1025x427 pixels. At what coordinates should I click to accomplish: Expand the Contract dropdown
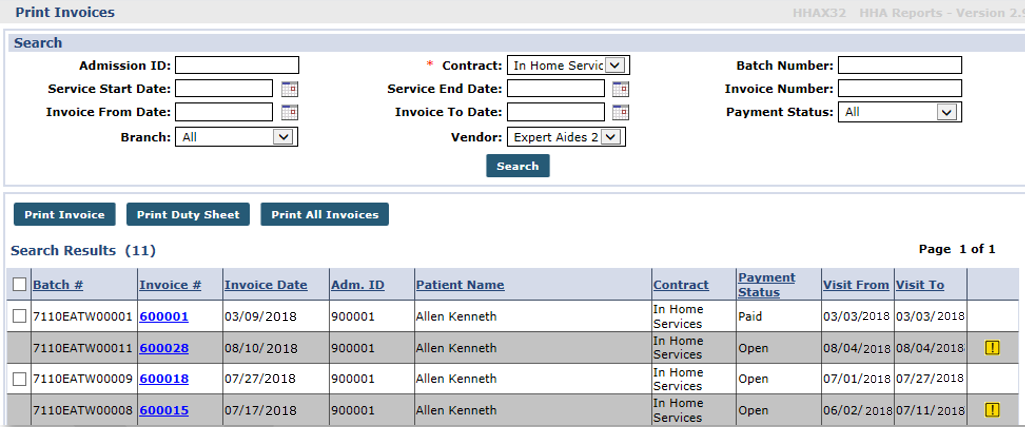pyautogui.click(x=615, y=65)
